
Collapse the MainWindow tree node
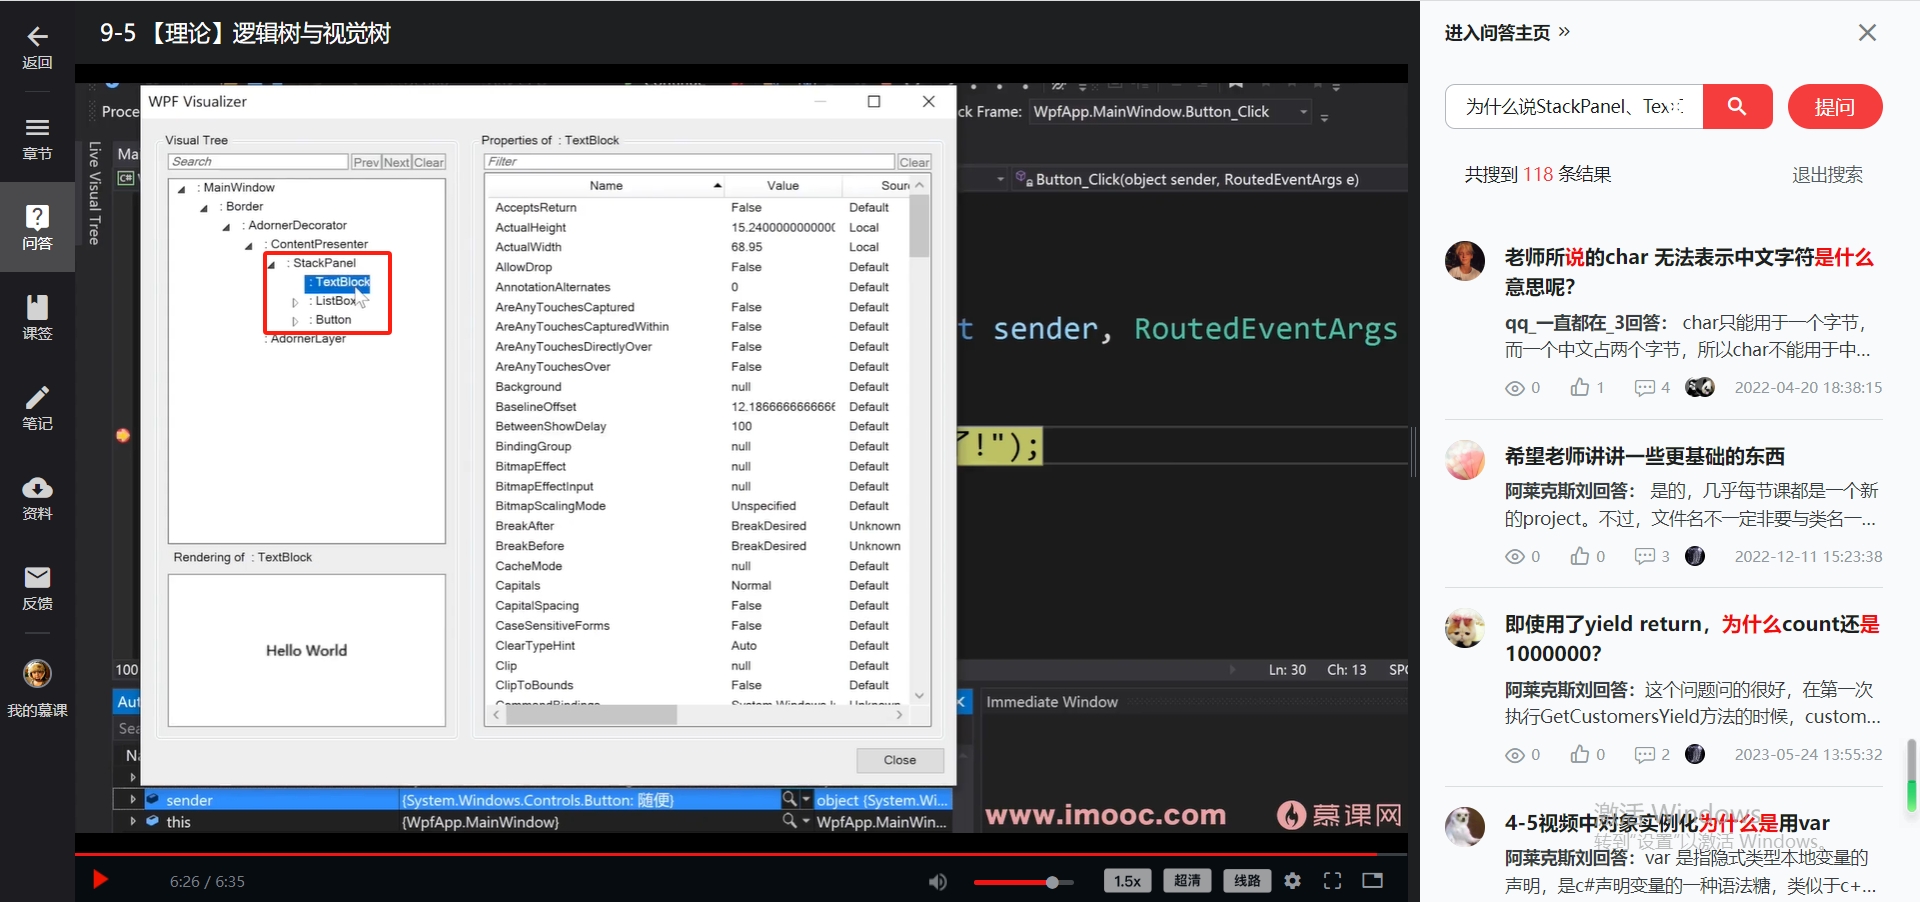[x=181, y=189]
